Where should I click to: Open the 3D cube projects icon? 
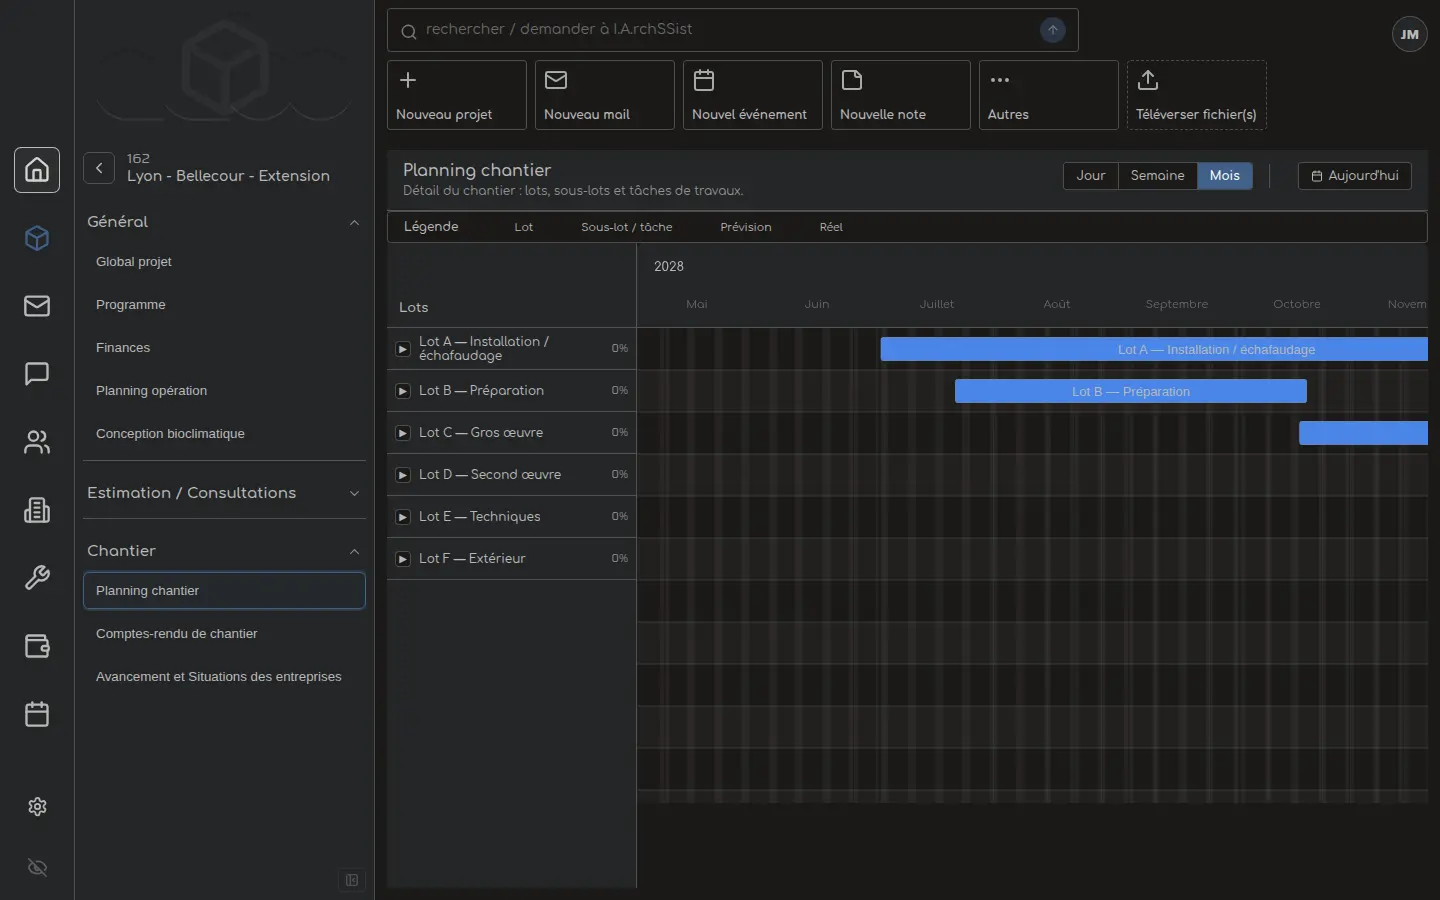(37, 238)
